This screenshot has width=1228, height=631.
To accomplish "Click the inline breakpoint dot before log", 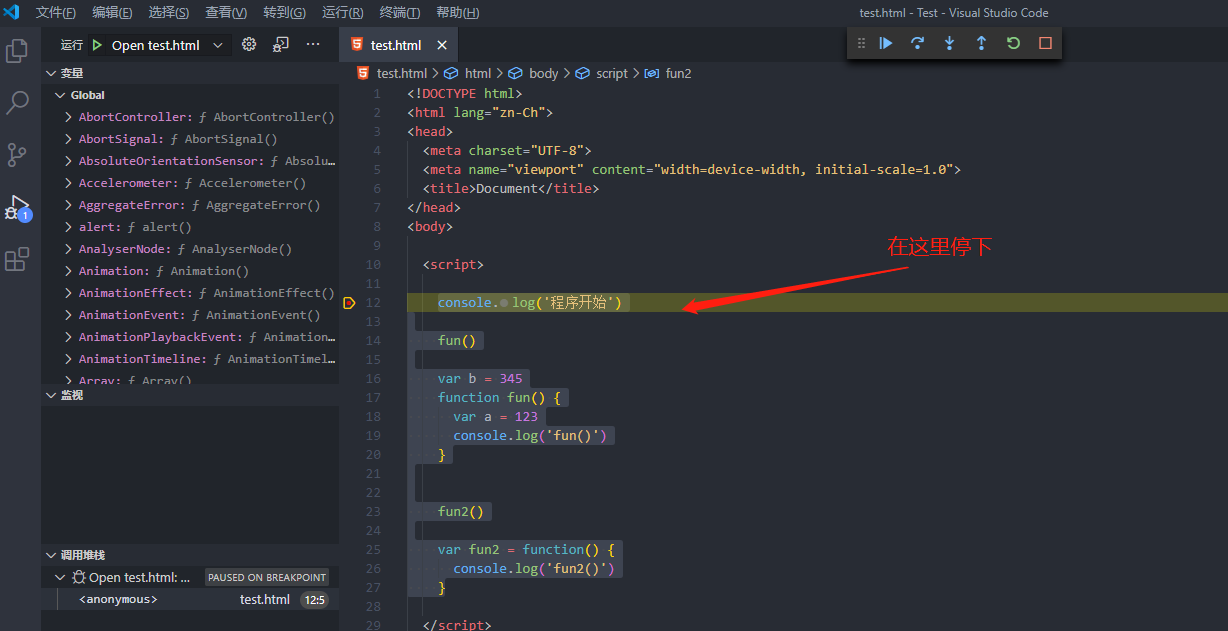I will 504,303.
